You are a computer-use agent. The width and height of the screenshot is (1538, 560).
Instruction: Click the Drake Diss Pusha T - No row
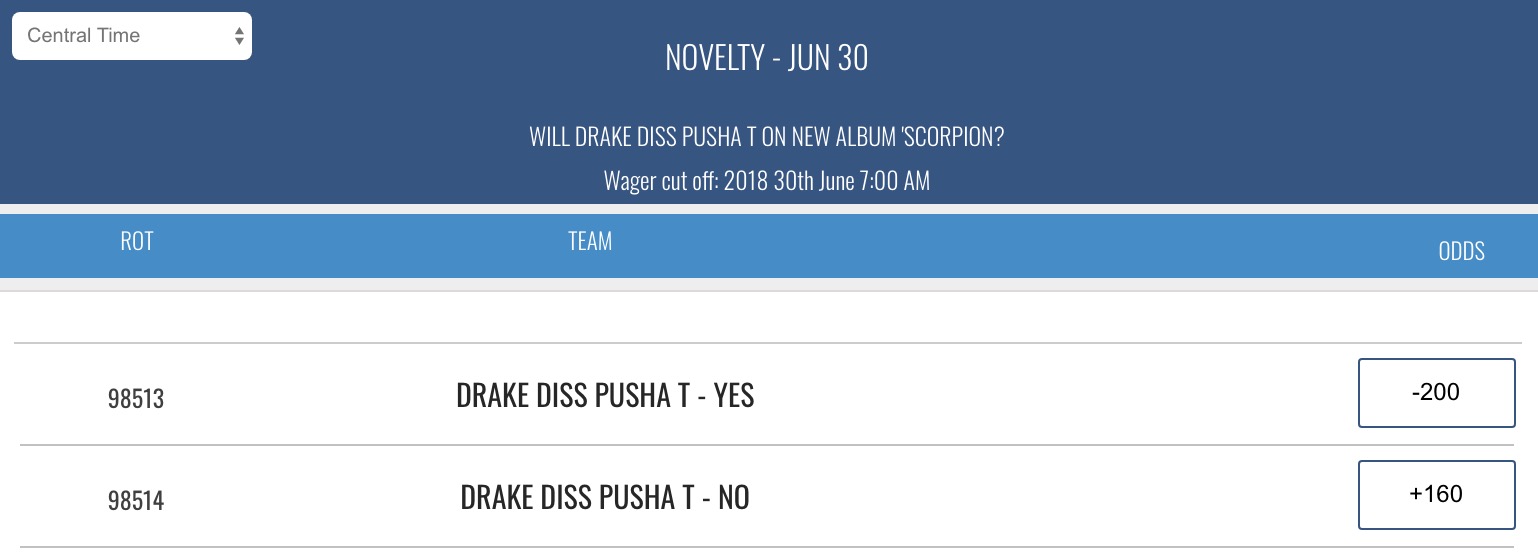[768, 496]
